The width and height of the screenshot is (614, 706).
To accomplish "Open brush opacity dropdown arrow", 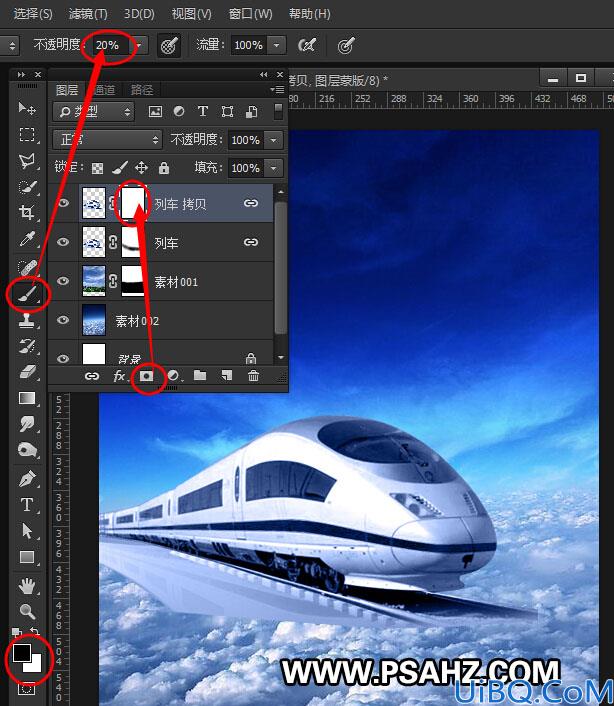I will point(139,45).
